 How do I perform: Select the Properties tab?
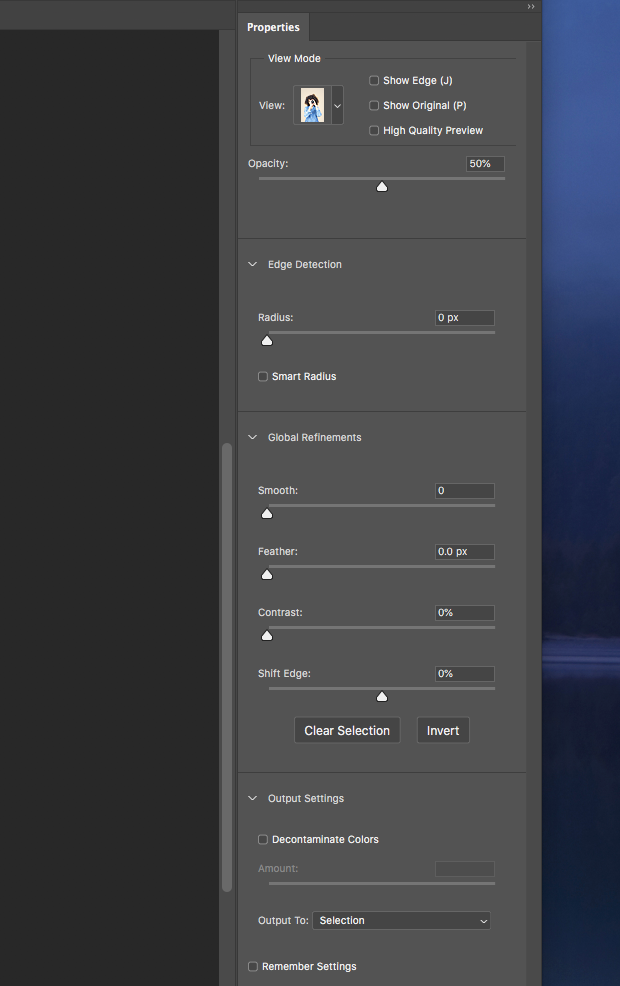tap(273, 27)
